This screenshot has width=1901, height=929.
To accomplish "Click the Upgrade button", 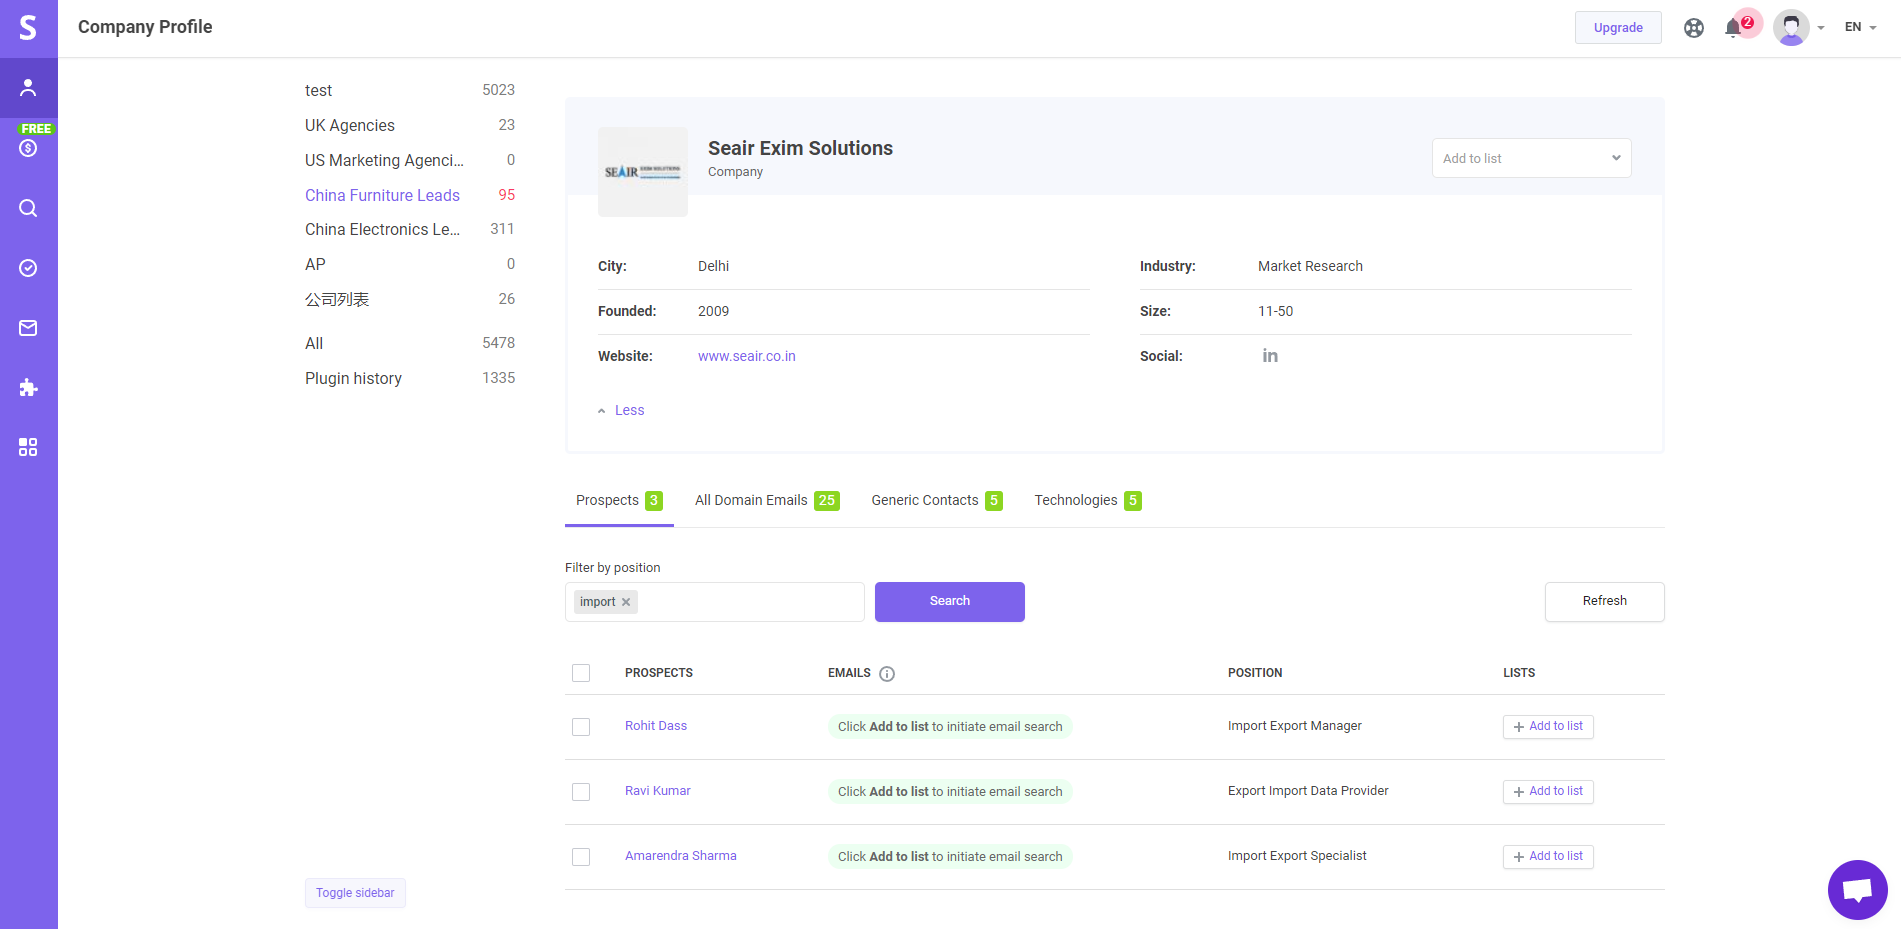I will [1618, 27].
